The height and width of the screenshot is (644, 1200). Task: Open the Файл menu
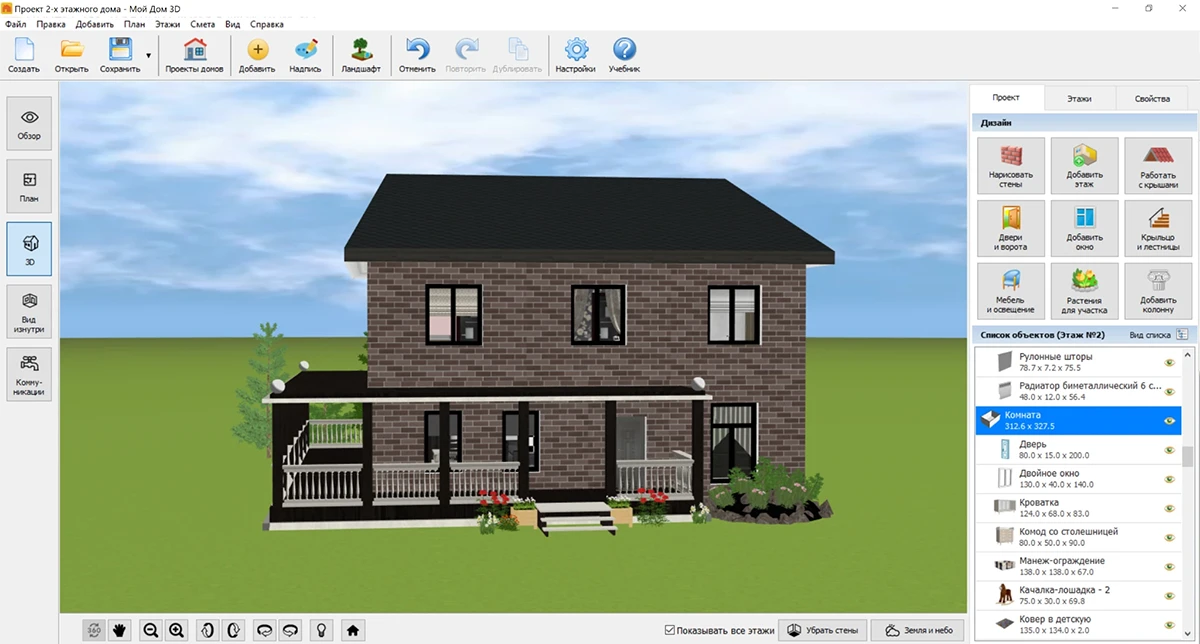pyautogui.click(x=16, y=24)
